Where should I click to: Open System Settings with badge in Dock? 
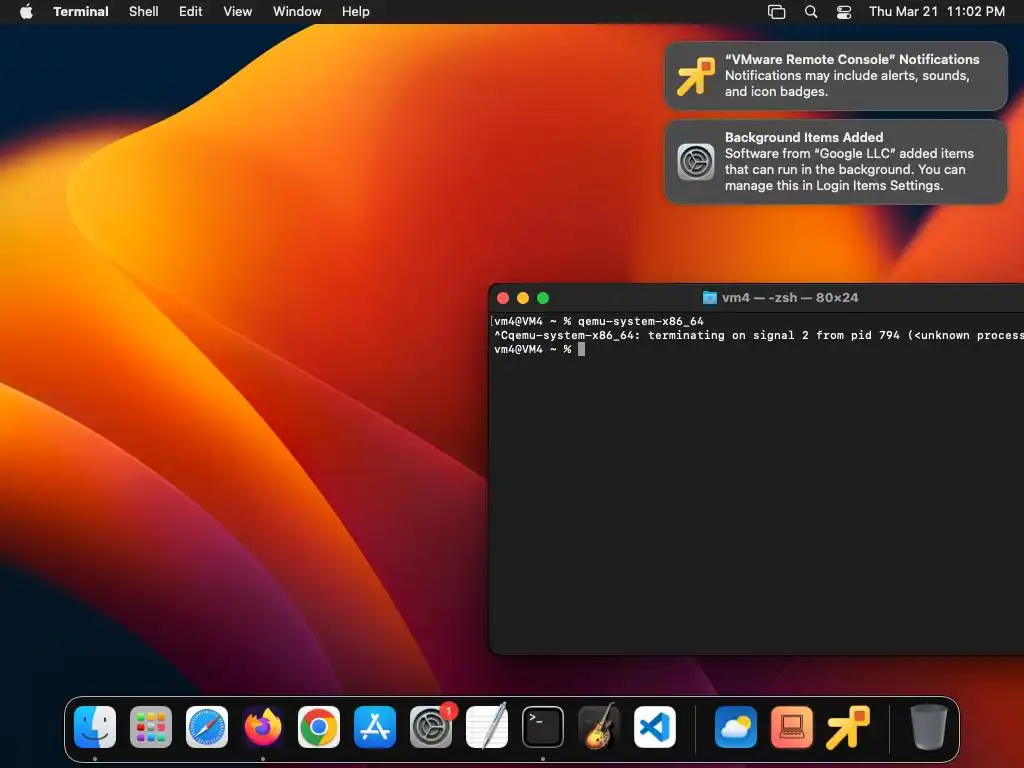tap(431, 727)
